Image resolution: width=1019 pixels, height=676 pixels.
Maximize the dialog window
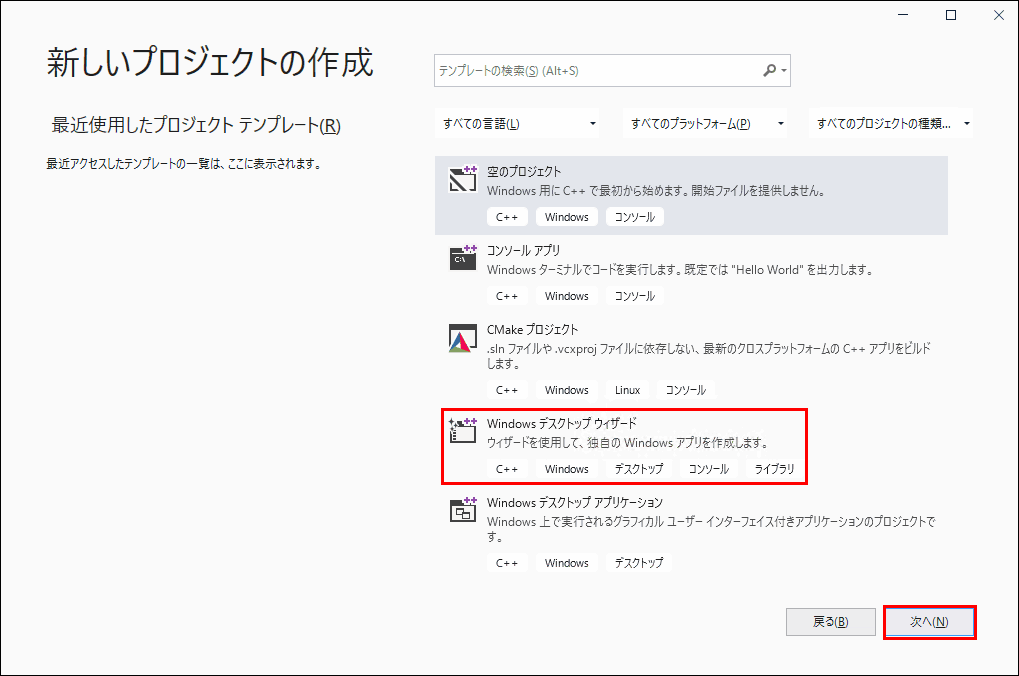coord(951,15)
